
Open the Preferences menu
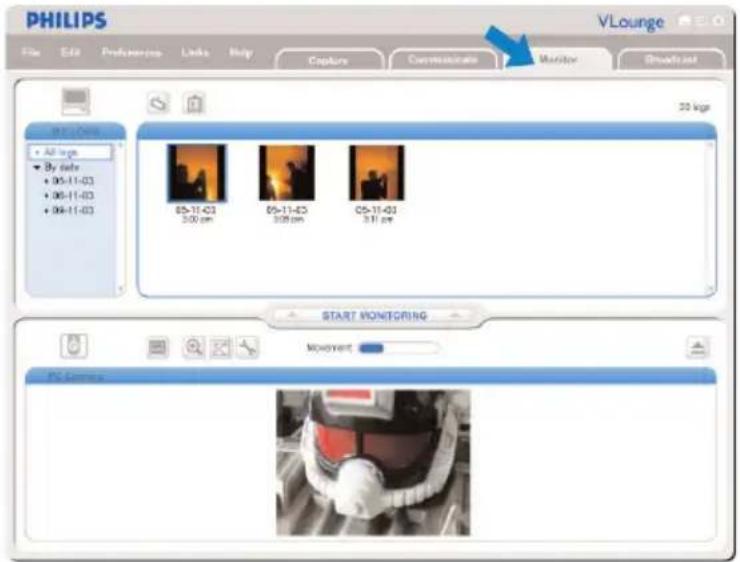[x=132, y=52]
